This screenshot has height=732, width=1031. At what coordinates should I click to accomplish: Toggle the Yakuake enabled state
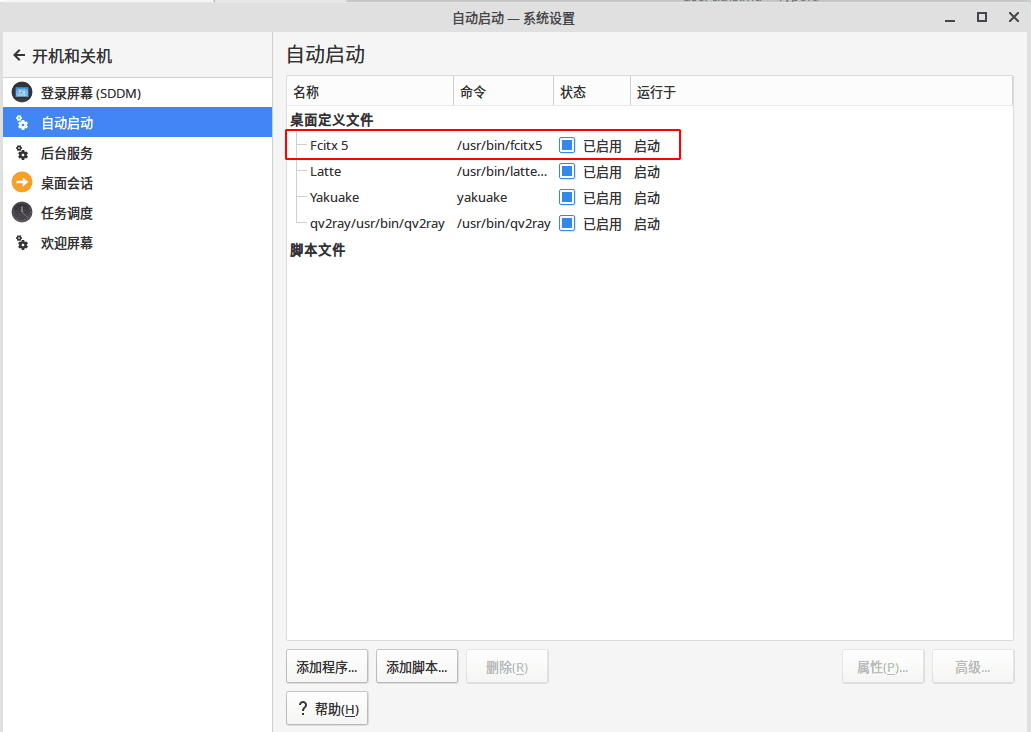tap(567, 197)
